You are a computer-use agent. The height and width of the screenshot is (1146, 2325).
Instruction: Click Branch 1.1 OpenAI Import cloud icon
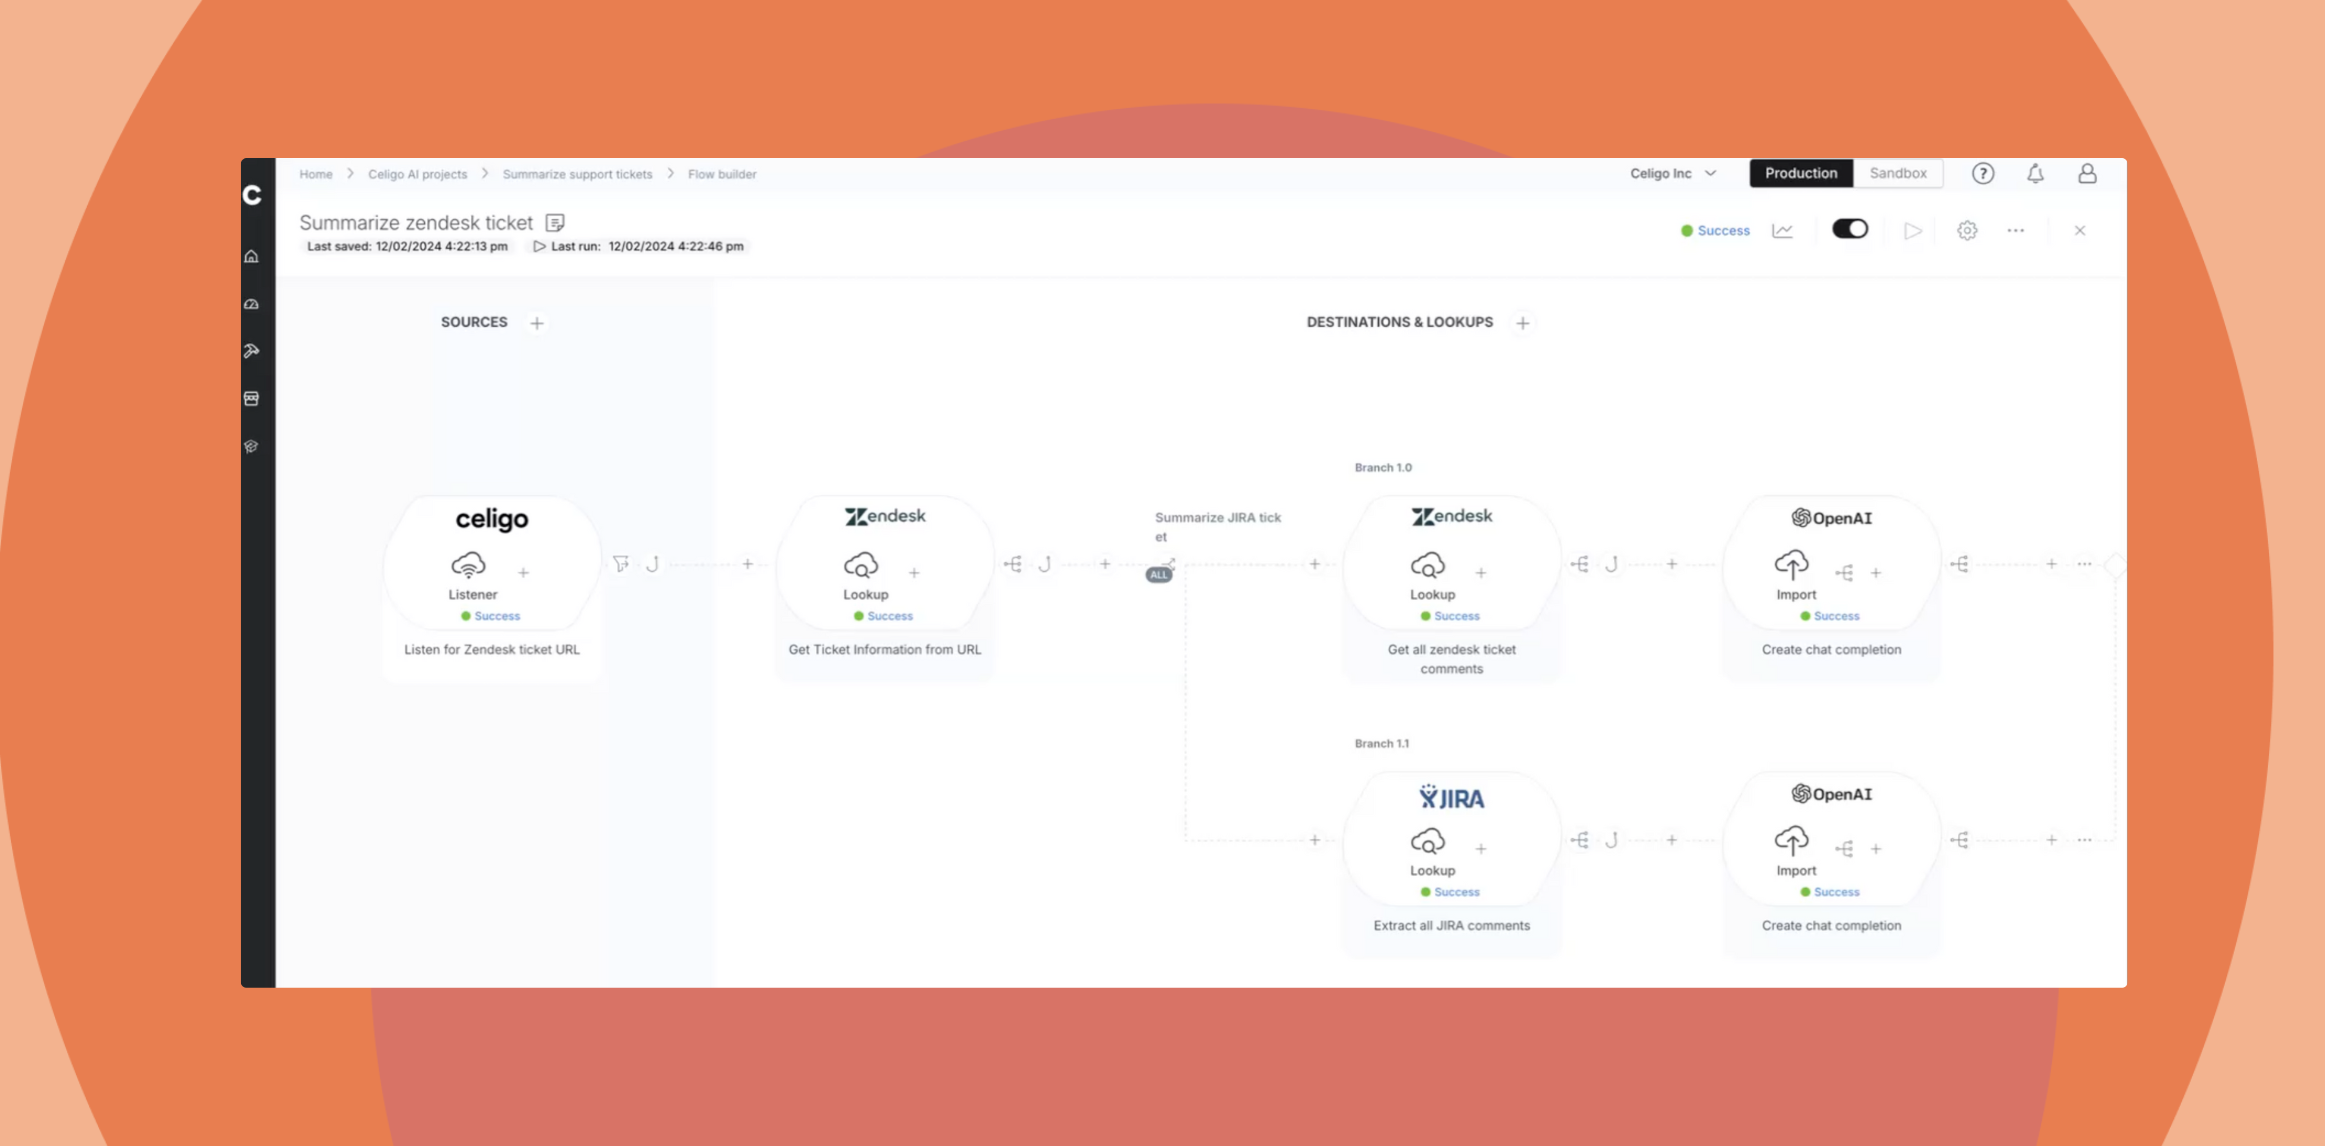coord(1792,841)
